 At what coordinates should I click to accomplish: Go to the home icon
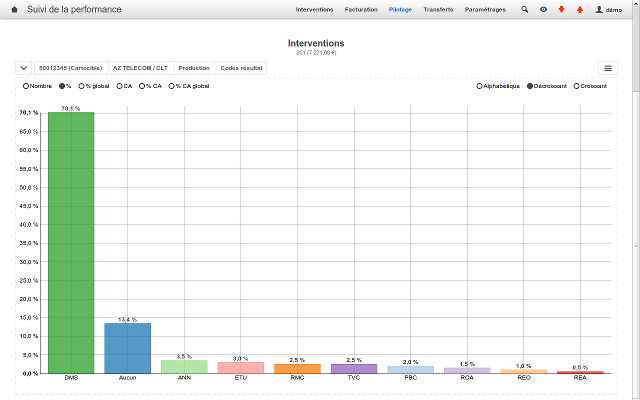pyautogui.click(x=14, y=9)
